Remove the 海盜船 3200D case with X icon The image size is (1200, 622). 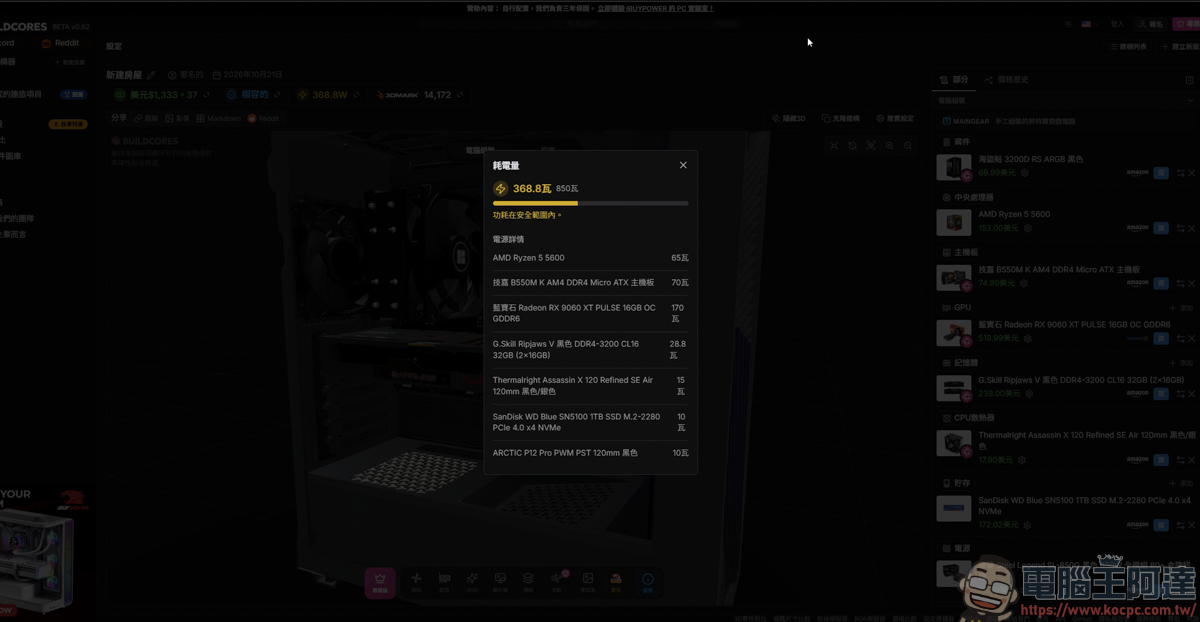click(1190, 173)
